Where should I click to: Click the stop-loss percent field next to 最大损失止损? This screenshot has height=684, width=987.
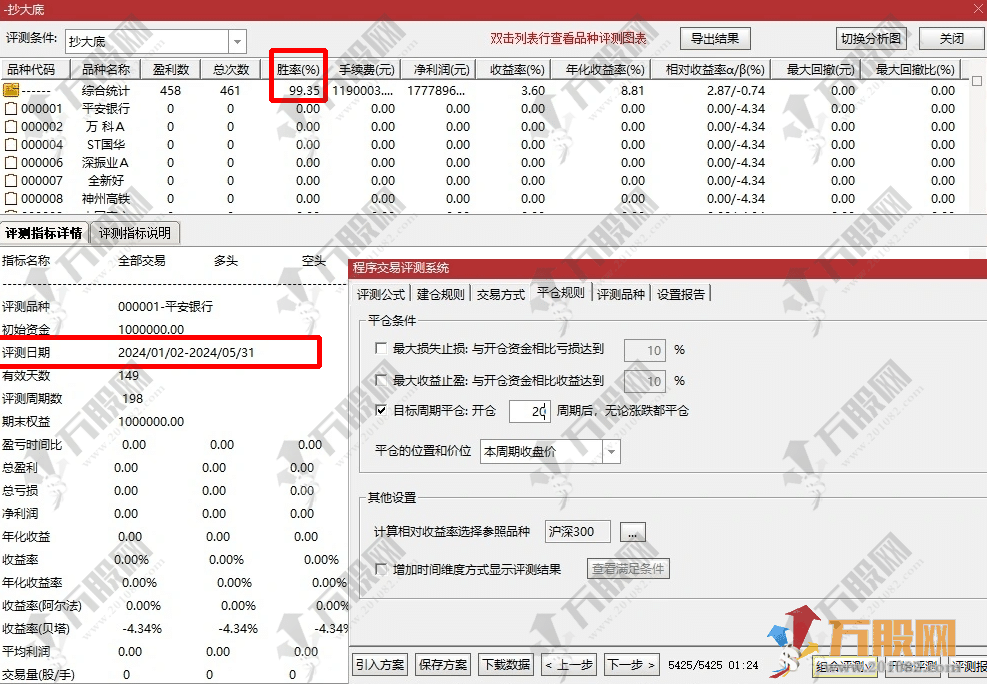click(x=645, y=350)
